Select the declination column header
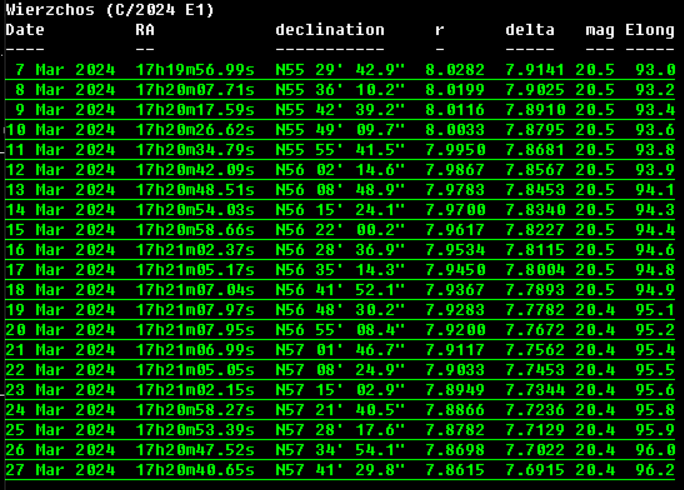Viewport: 684px width, 490px height. (x=329, y=30)
